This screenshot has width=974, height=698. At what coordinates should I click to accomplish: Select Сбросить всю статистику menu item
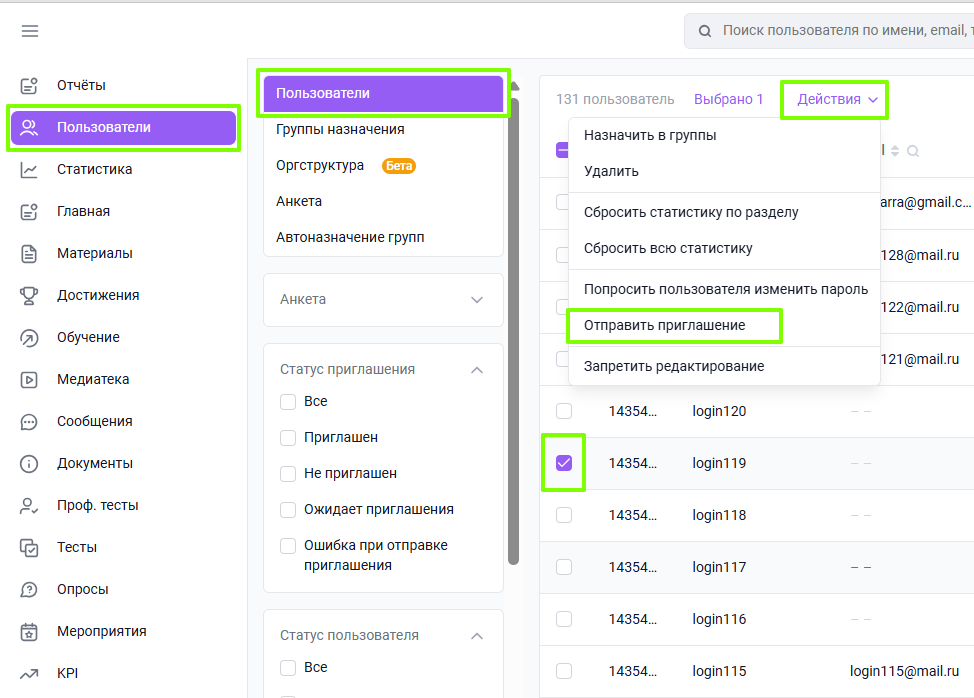point(668,248)
